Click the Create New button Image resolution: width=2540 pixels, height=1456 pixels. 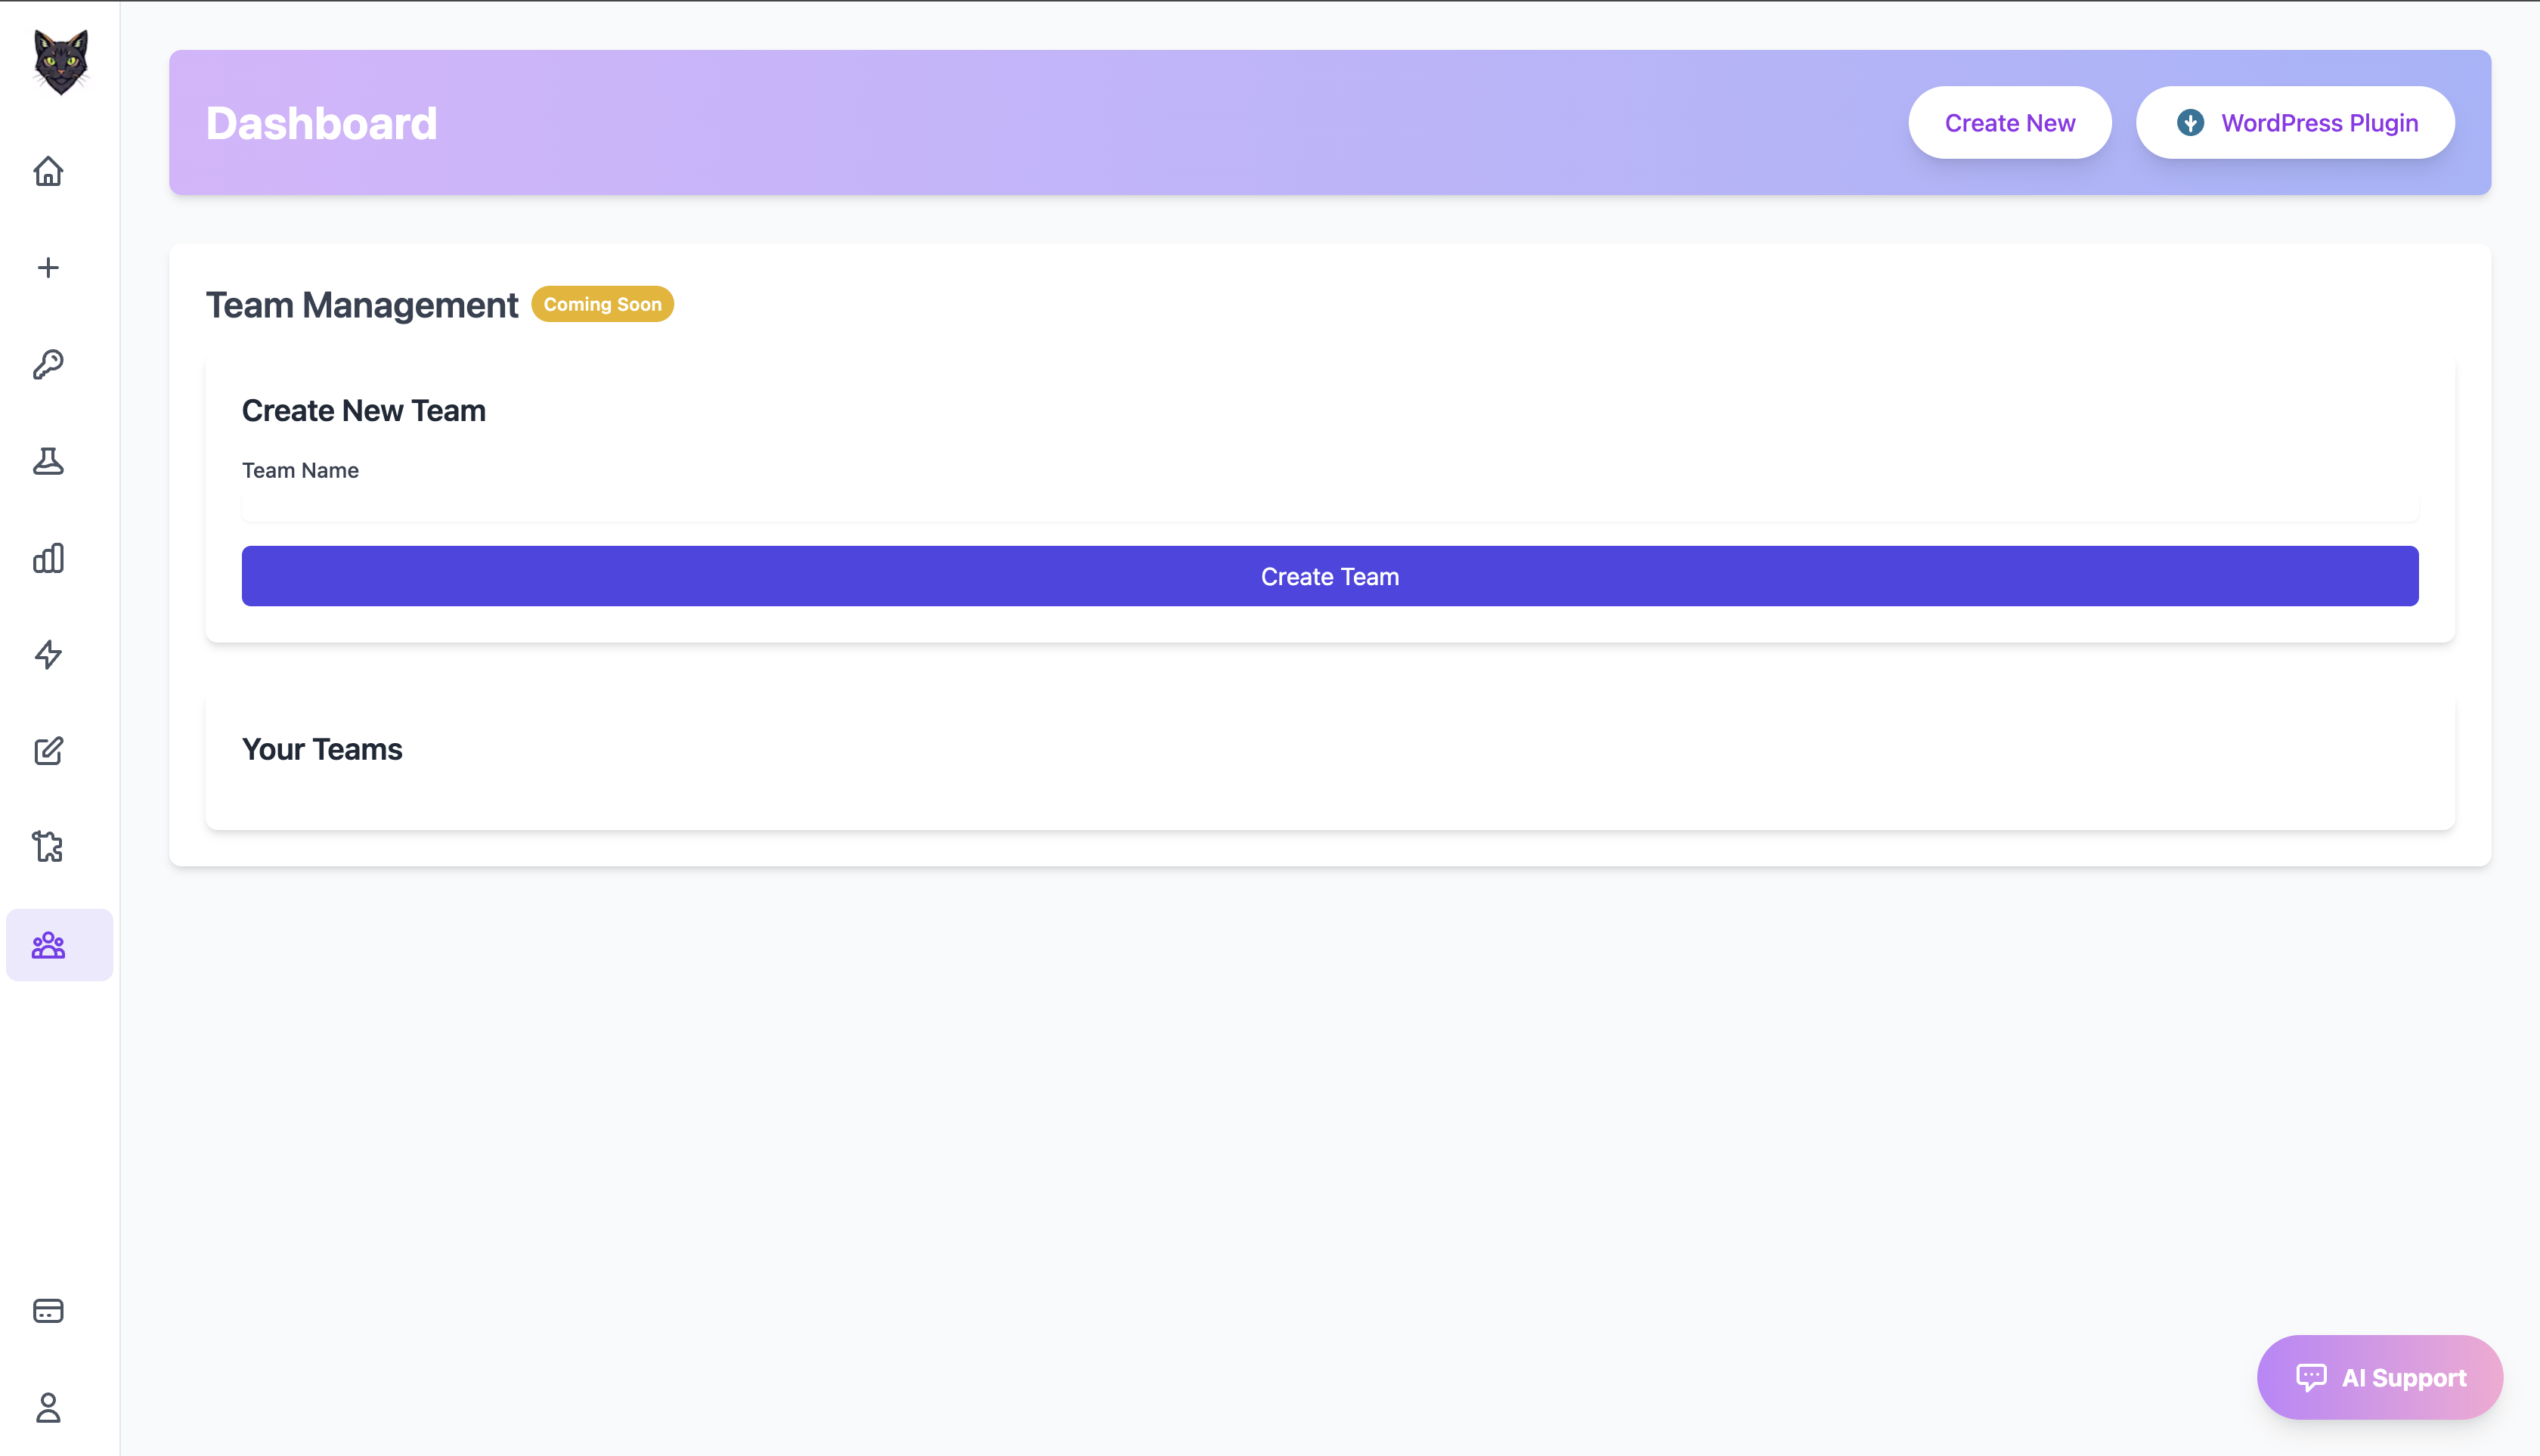(2009, 123)
